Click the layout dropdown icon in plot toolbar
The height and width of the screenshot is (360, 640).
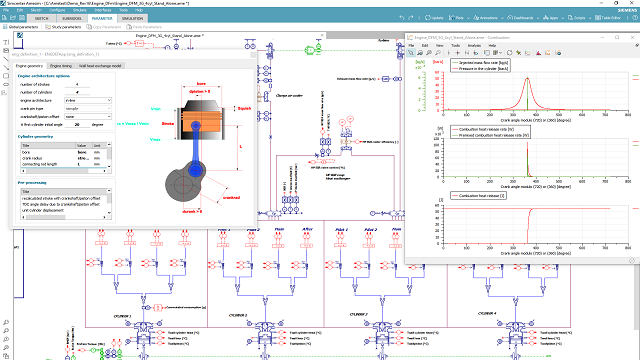497,53
